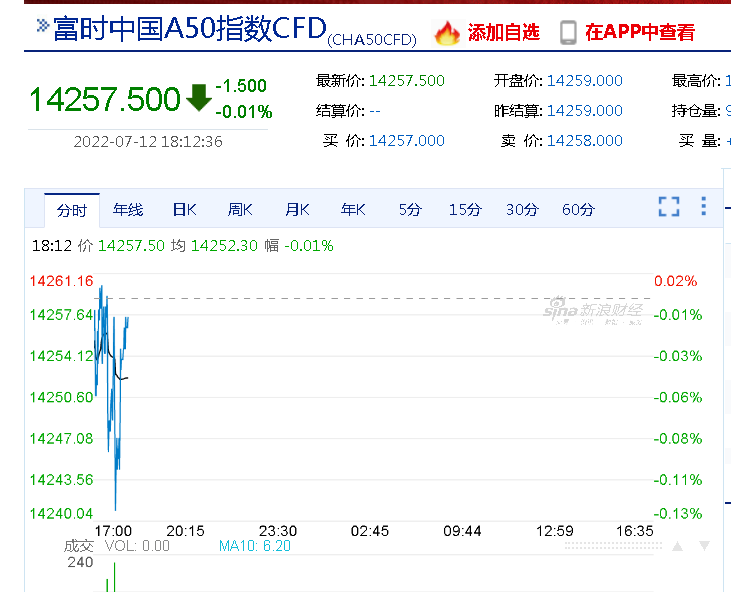Select the 月K chart tab

coord(297,210)
